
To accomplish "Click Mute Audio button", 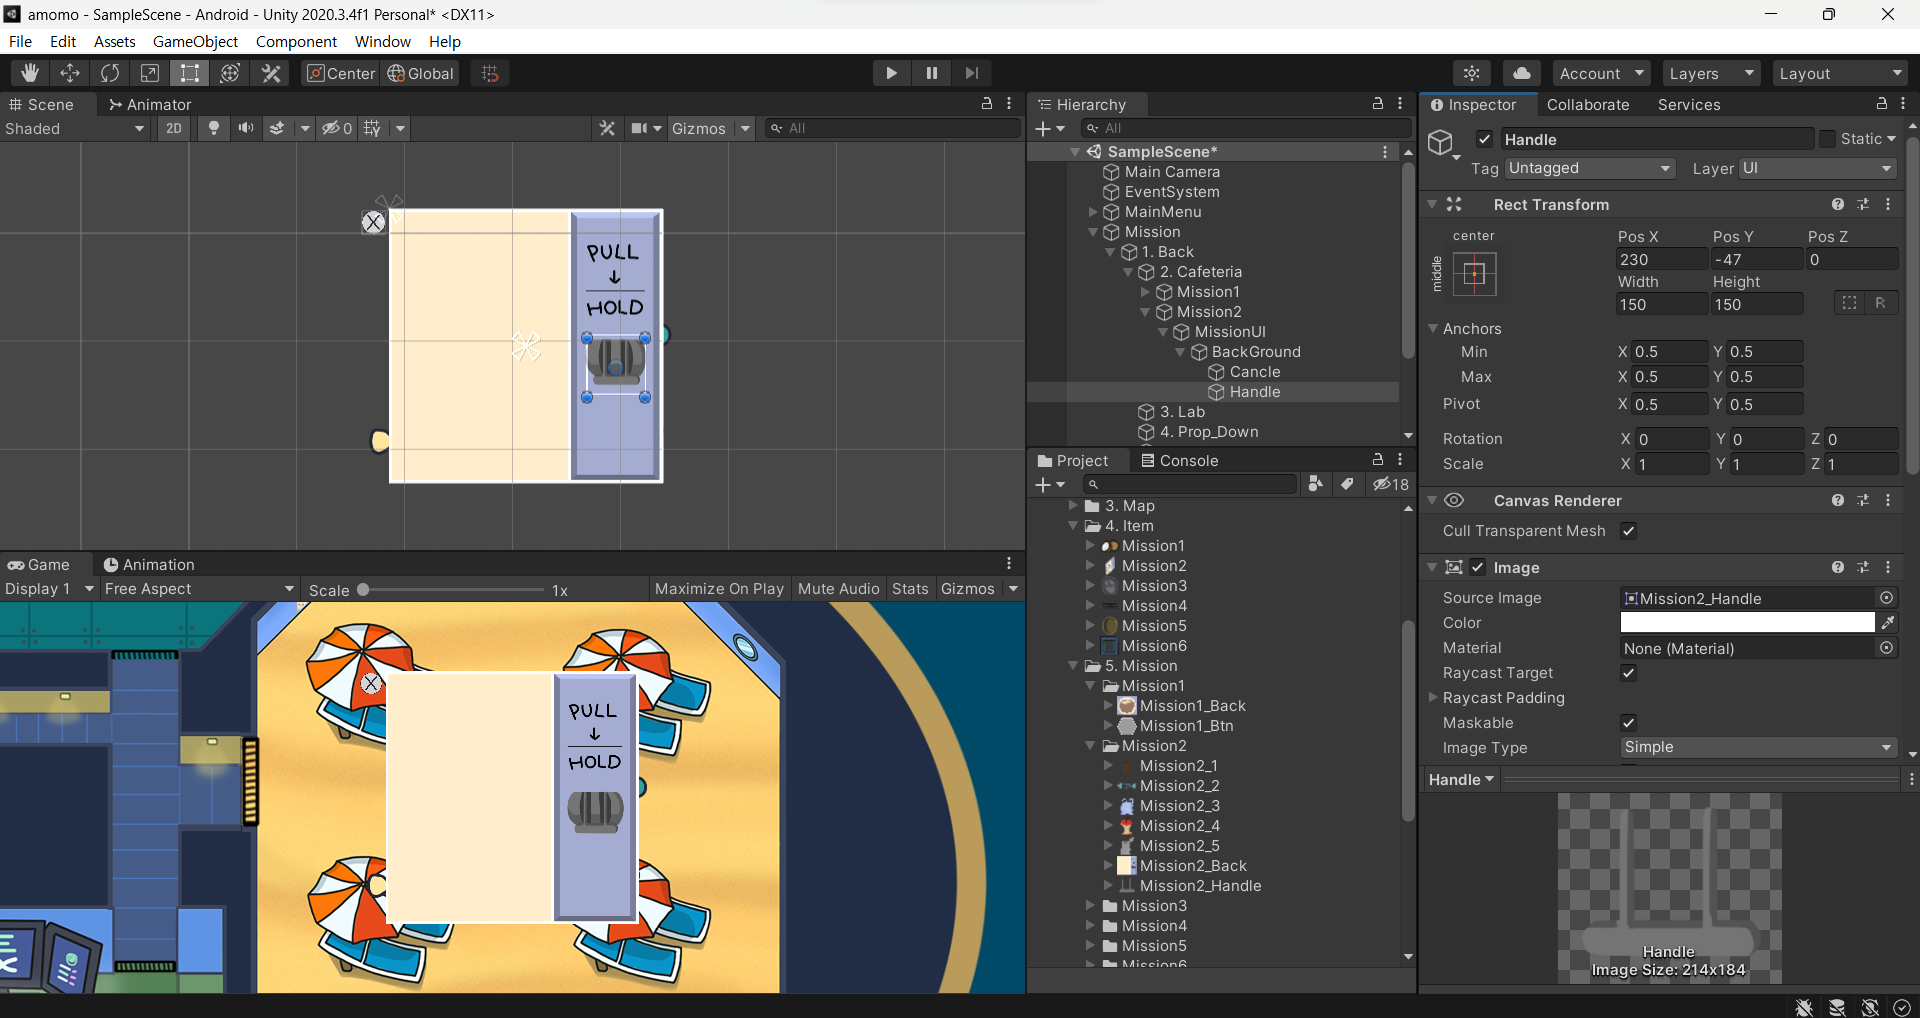I will point(838,589).
